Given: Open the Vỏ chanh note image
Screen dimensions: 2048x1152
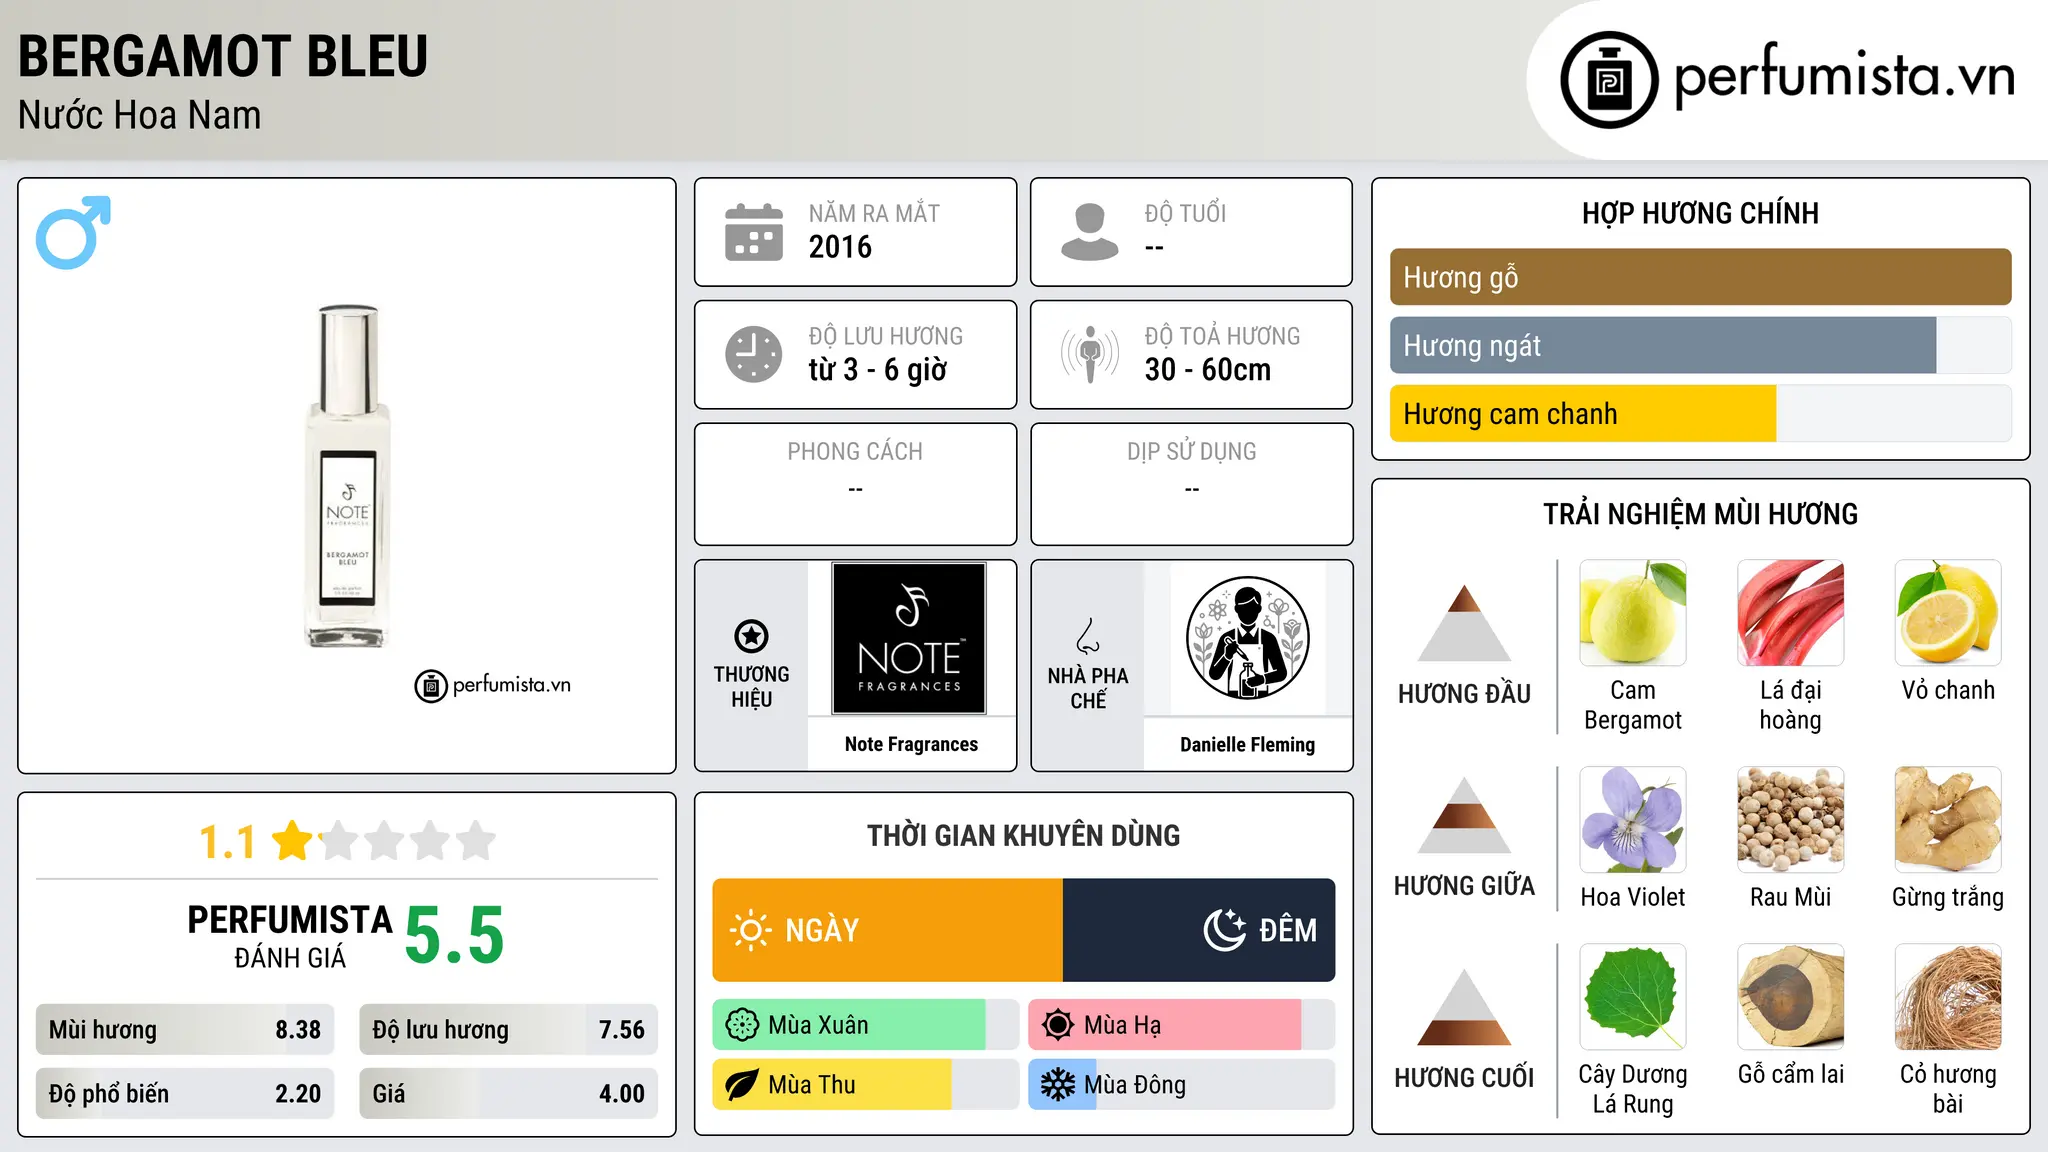Looking at the screenshot, I should click(1948, 613).
